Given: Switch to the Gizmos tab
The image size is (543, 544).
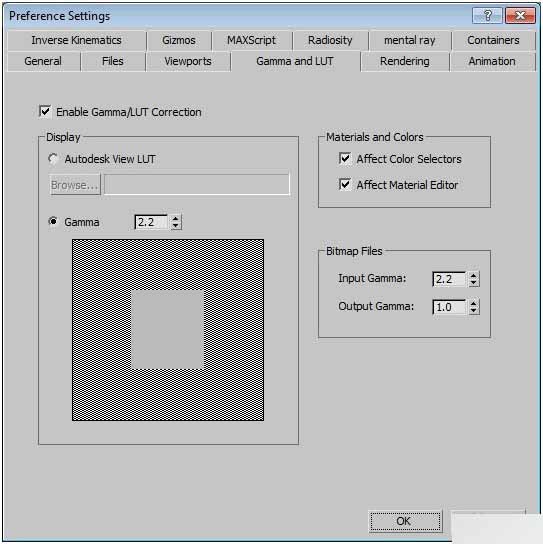Looking at the screenshot, I should 179,40.
